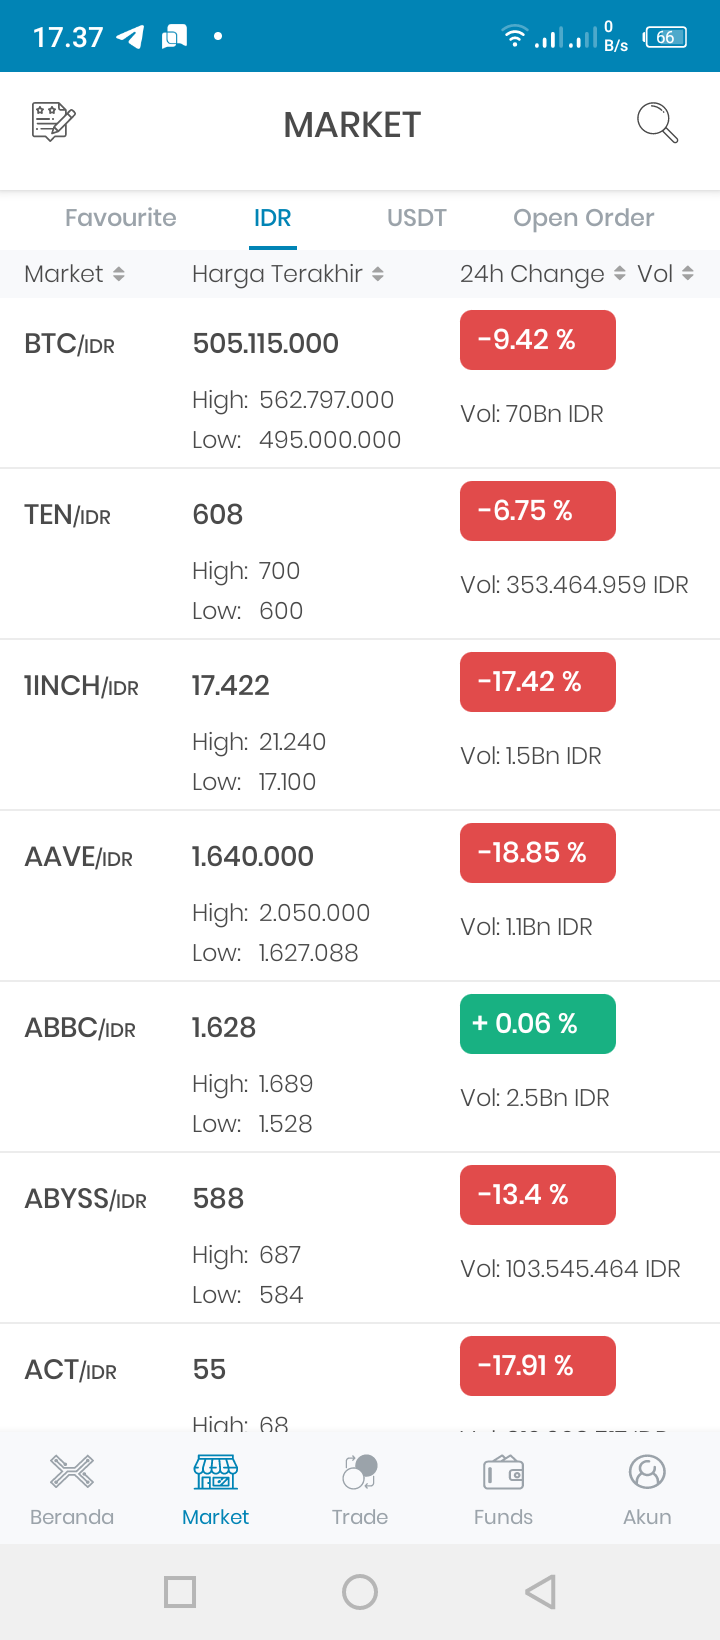Open the search magnifier icon
This screenshot has width=720, height=1640.
tap(657, 123)
